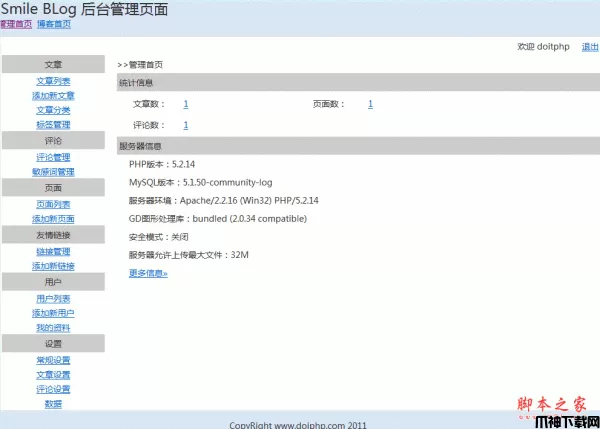Open 文章分类 in the sidebar
The width and height of the screenshot is (600, 429).
(x=53, y=110)
